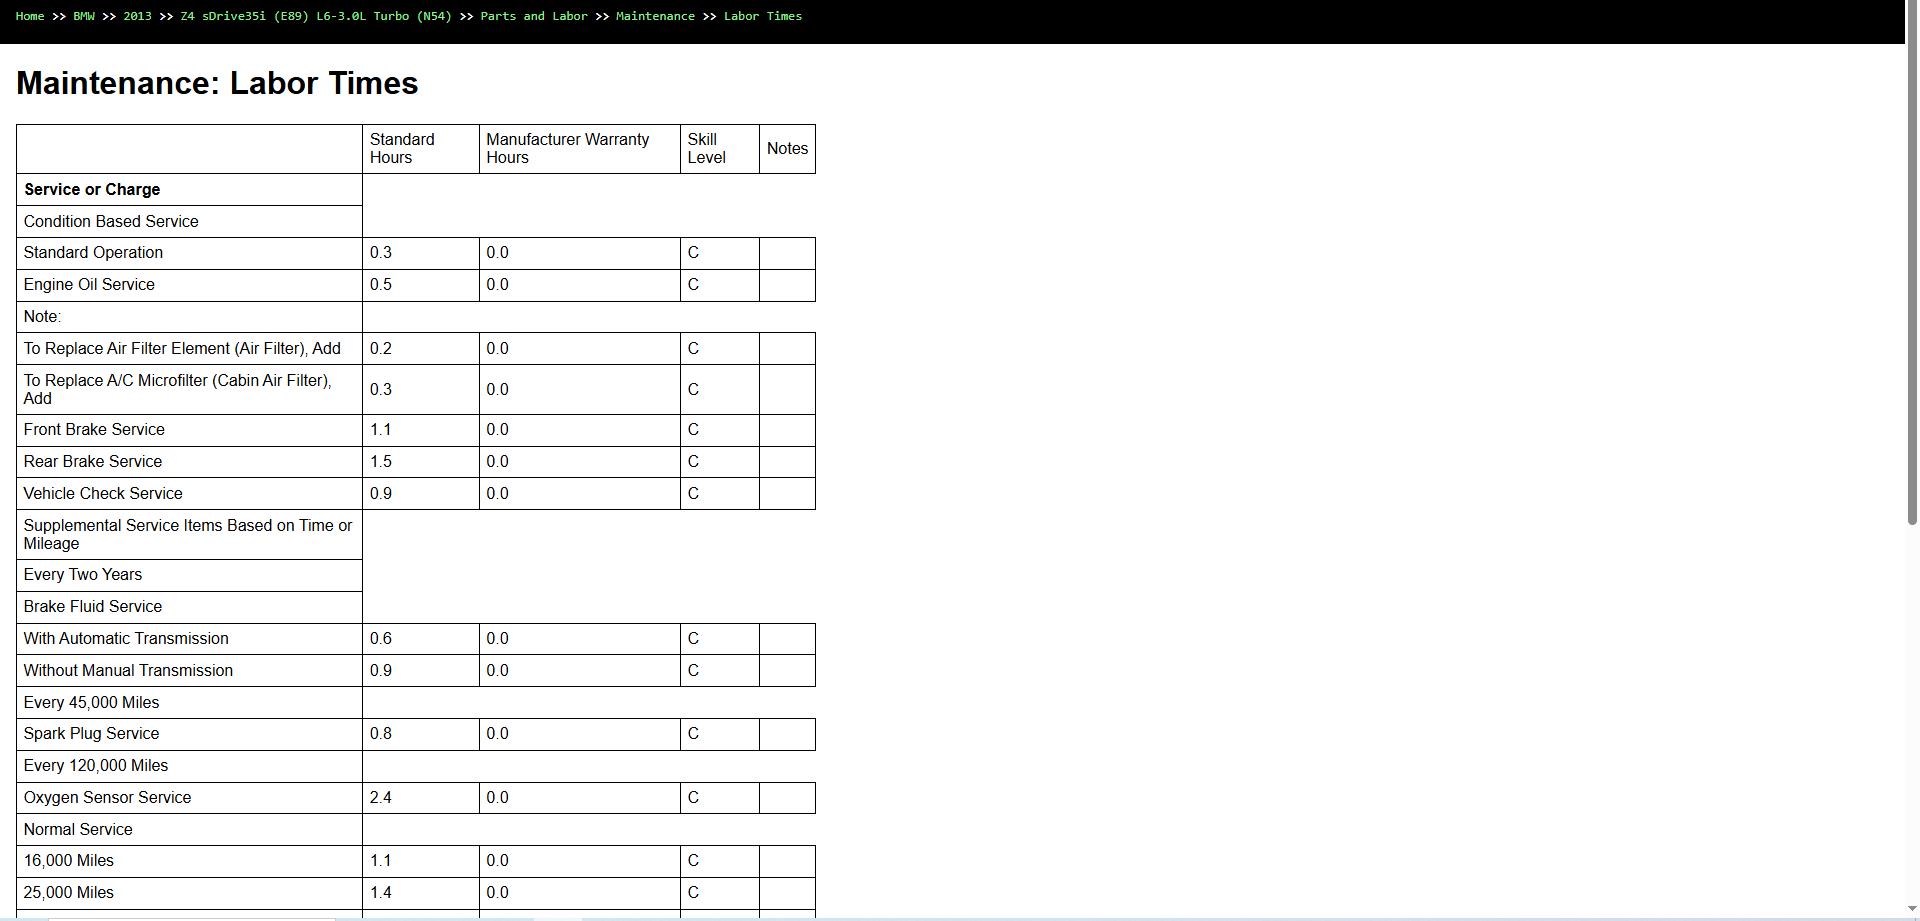Click the scrollbar down arrow
Image resolution: width=1920 pixels, height=921 pixels.
[1912, 910]
